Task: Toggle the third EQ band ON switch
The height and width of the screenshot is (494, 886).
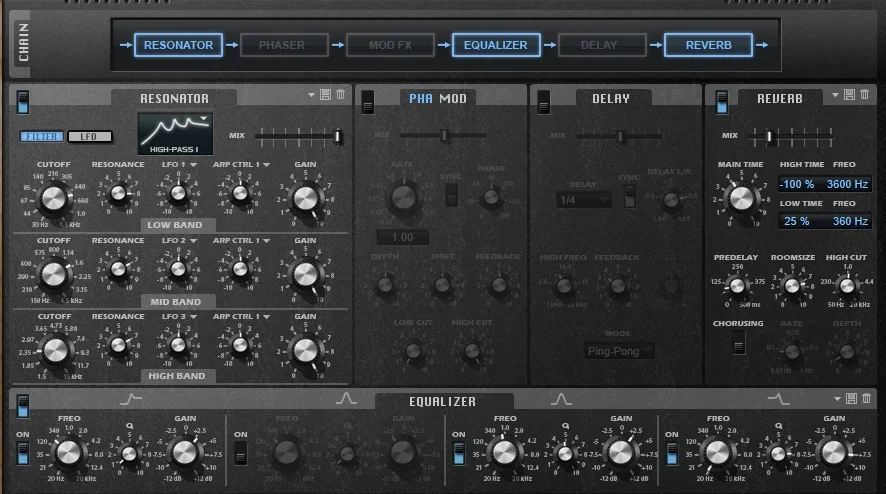Action: 459,453
